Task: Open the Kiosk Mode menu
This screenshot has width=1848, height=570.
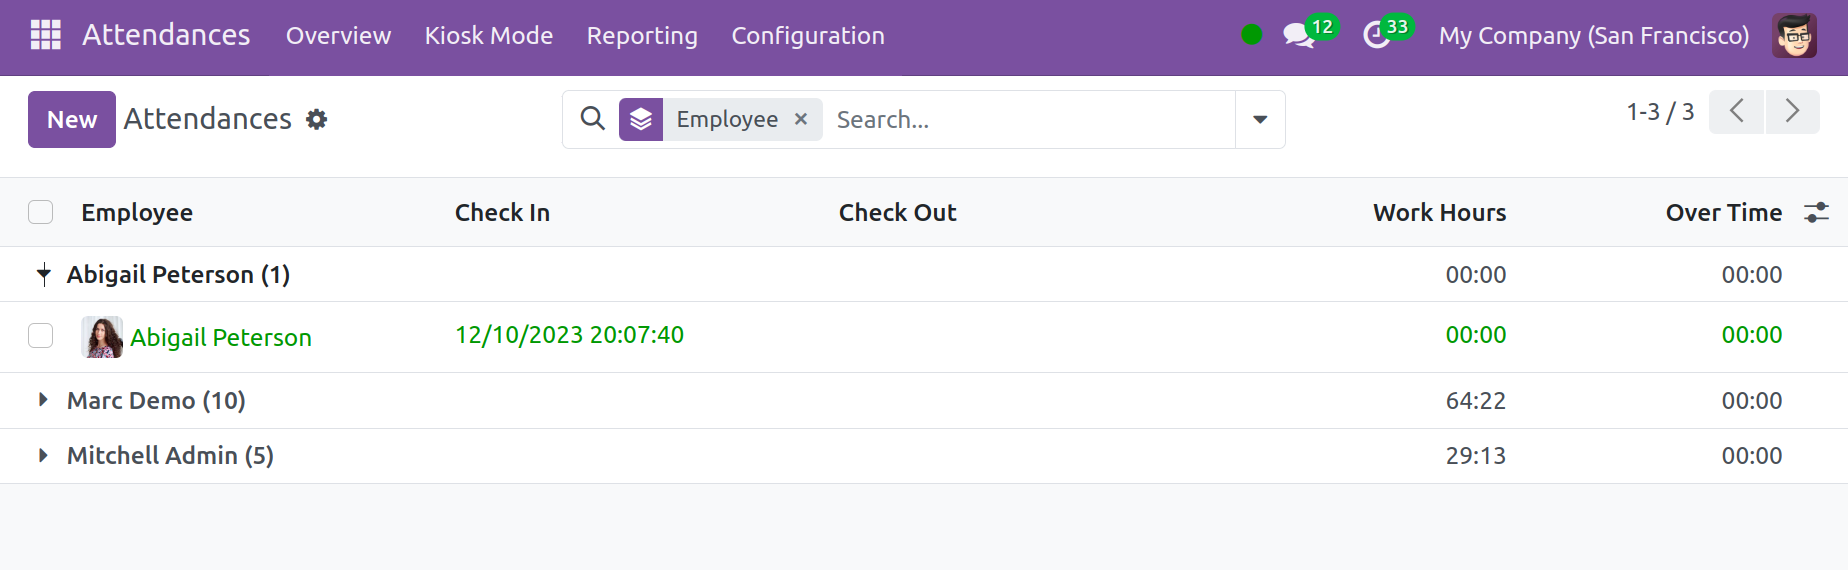Action: 488,35
